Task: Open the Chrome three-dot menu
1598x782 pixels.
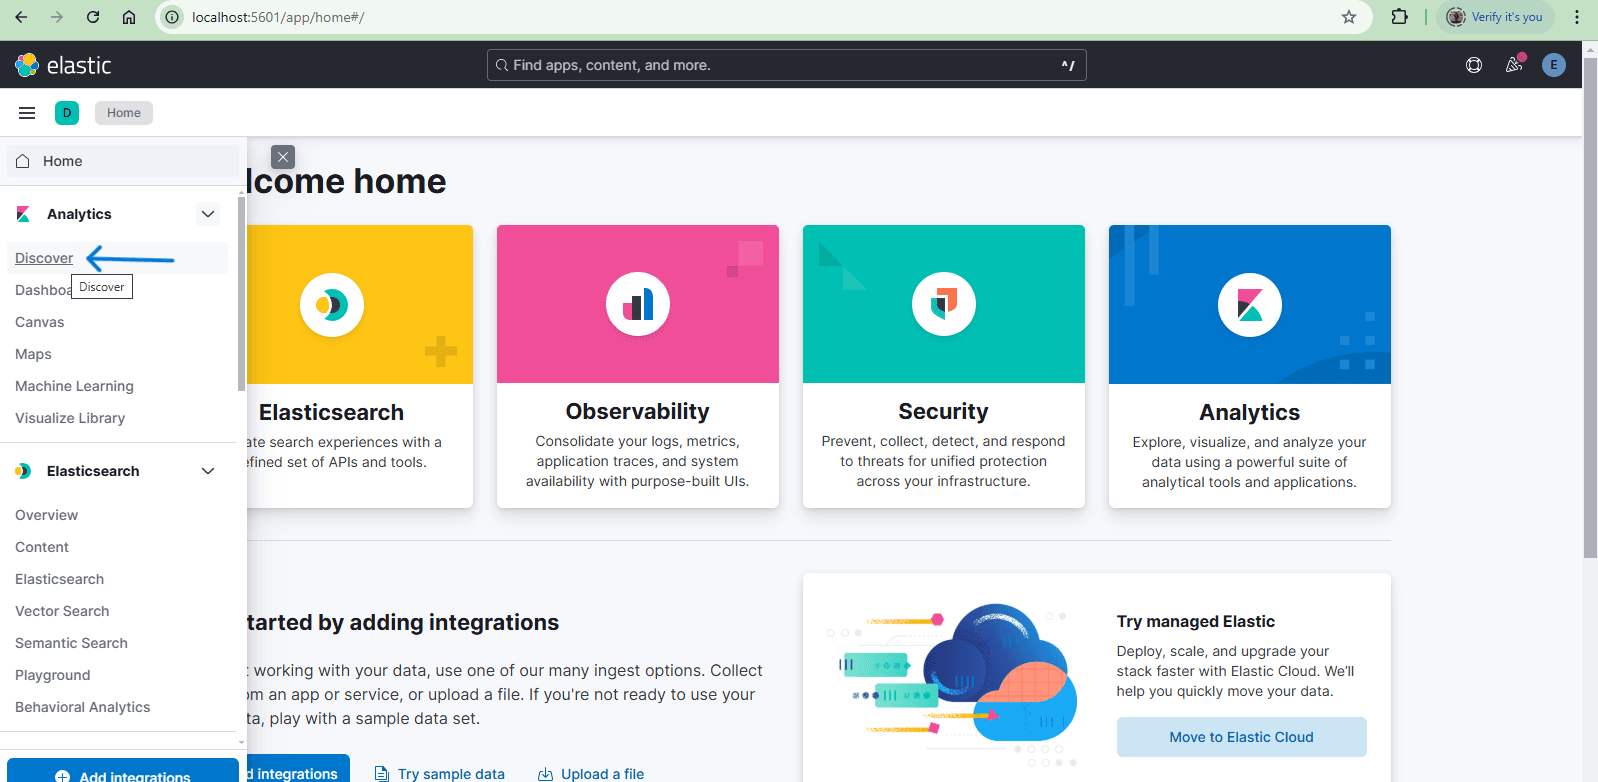Action: coord(1577,17)
